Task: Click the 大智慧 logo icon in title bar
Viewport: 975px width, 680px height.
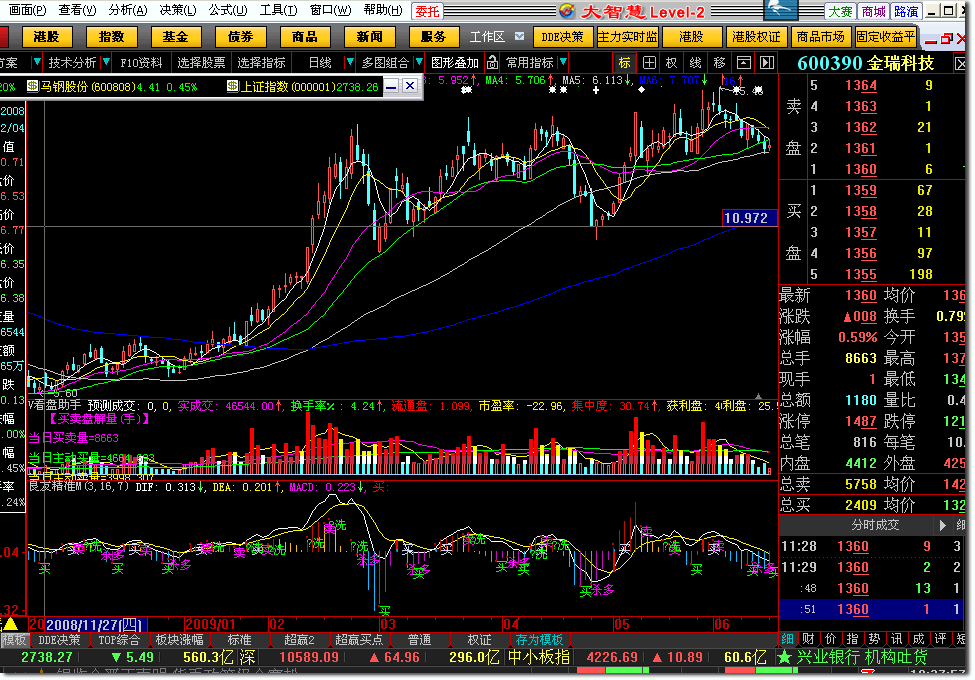Action: tap(566, 11)
